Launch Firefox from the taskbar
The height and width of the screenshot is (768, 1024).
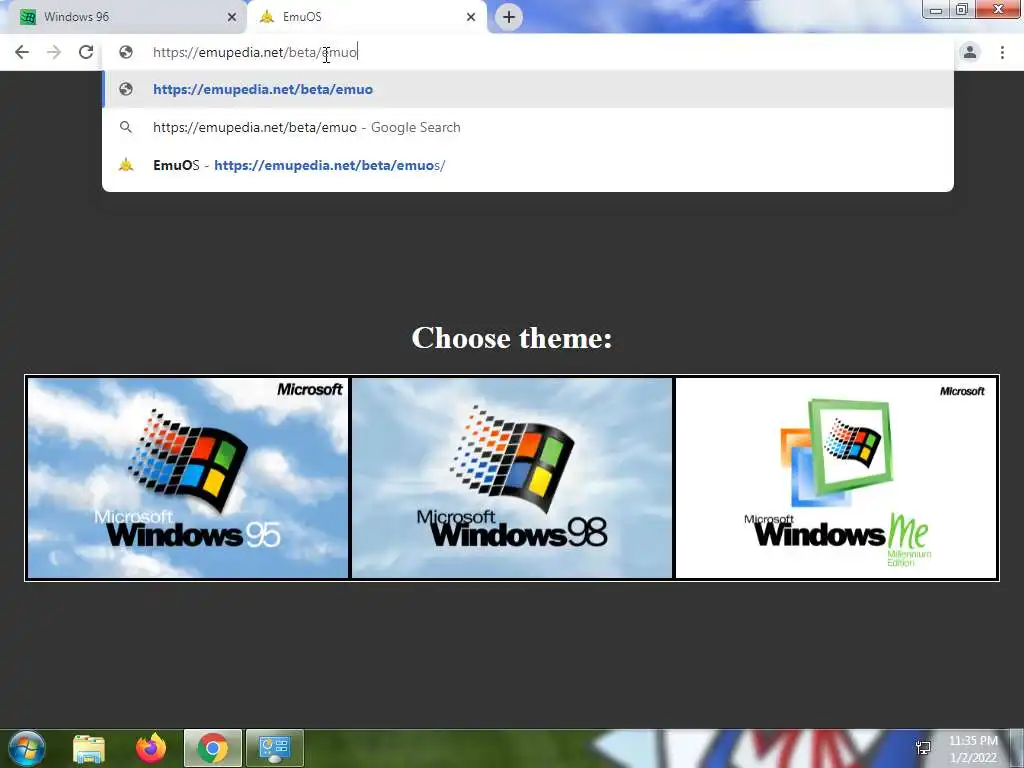pos(151,748)
